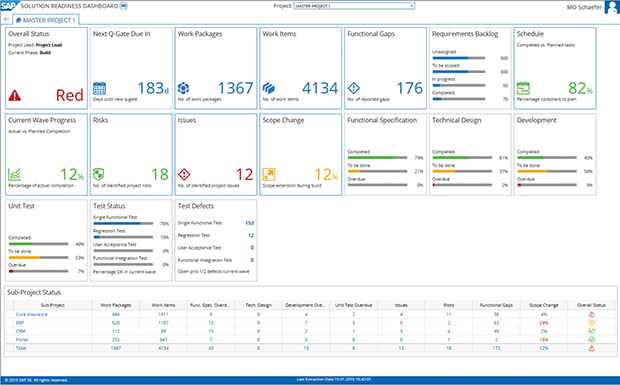
Task: Click the Current Wave Progress chart icon
Action: (15, 174)
